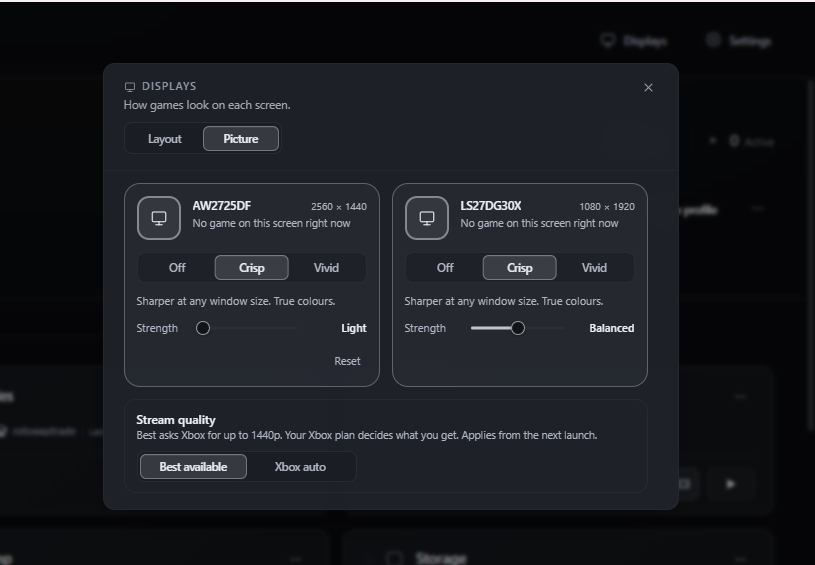Click the LS27DG30X monitor name
Screen dimensions: 815x565
(491, 206)
